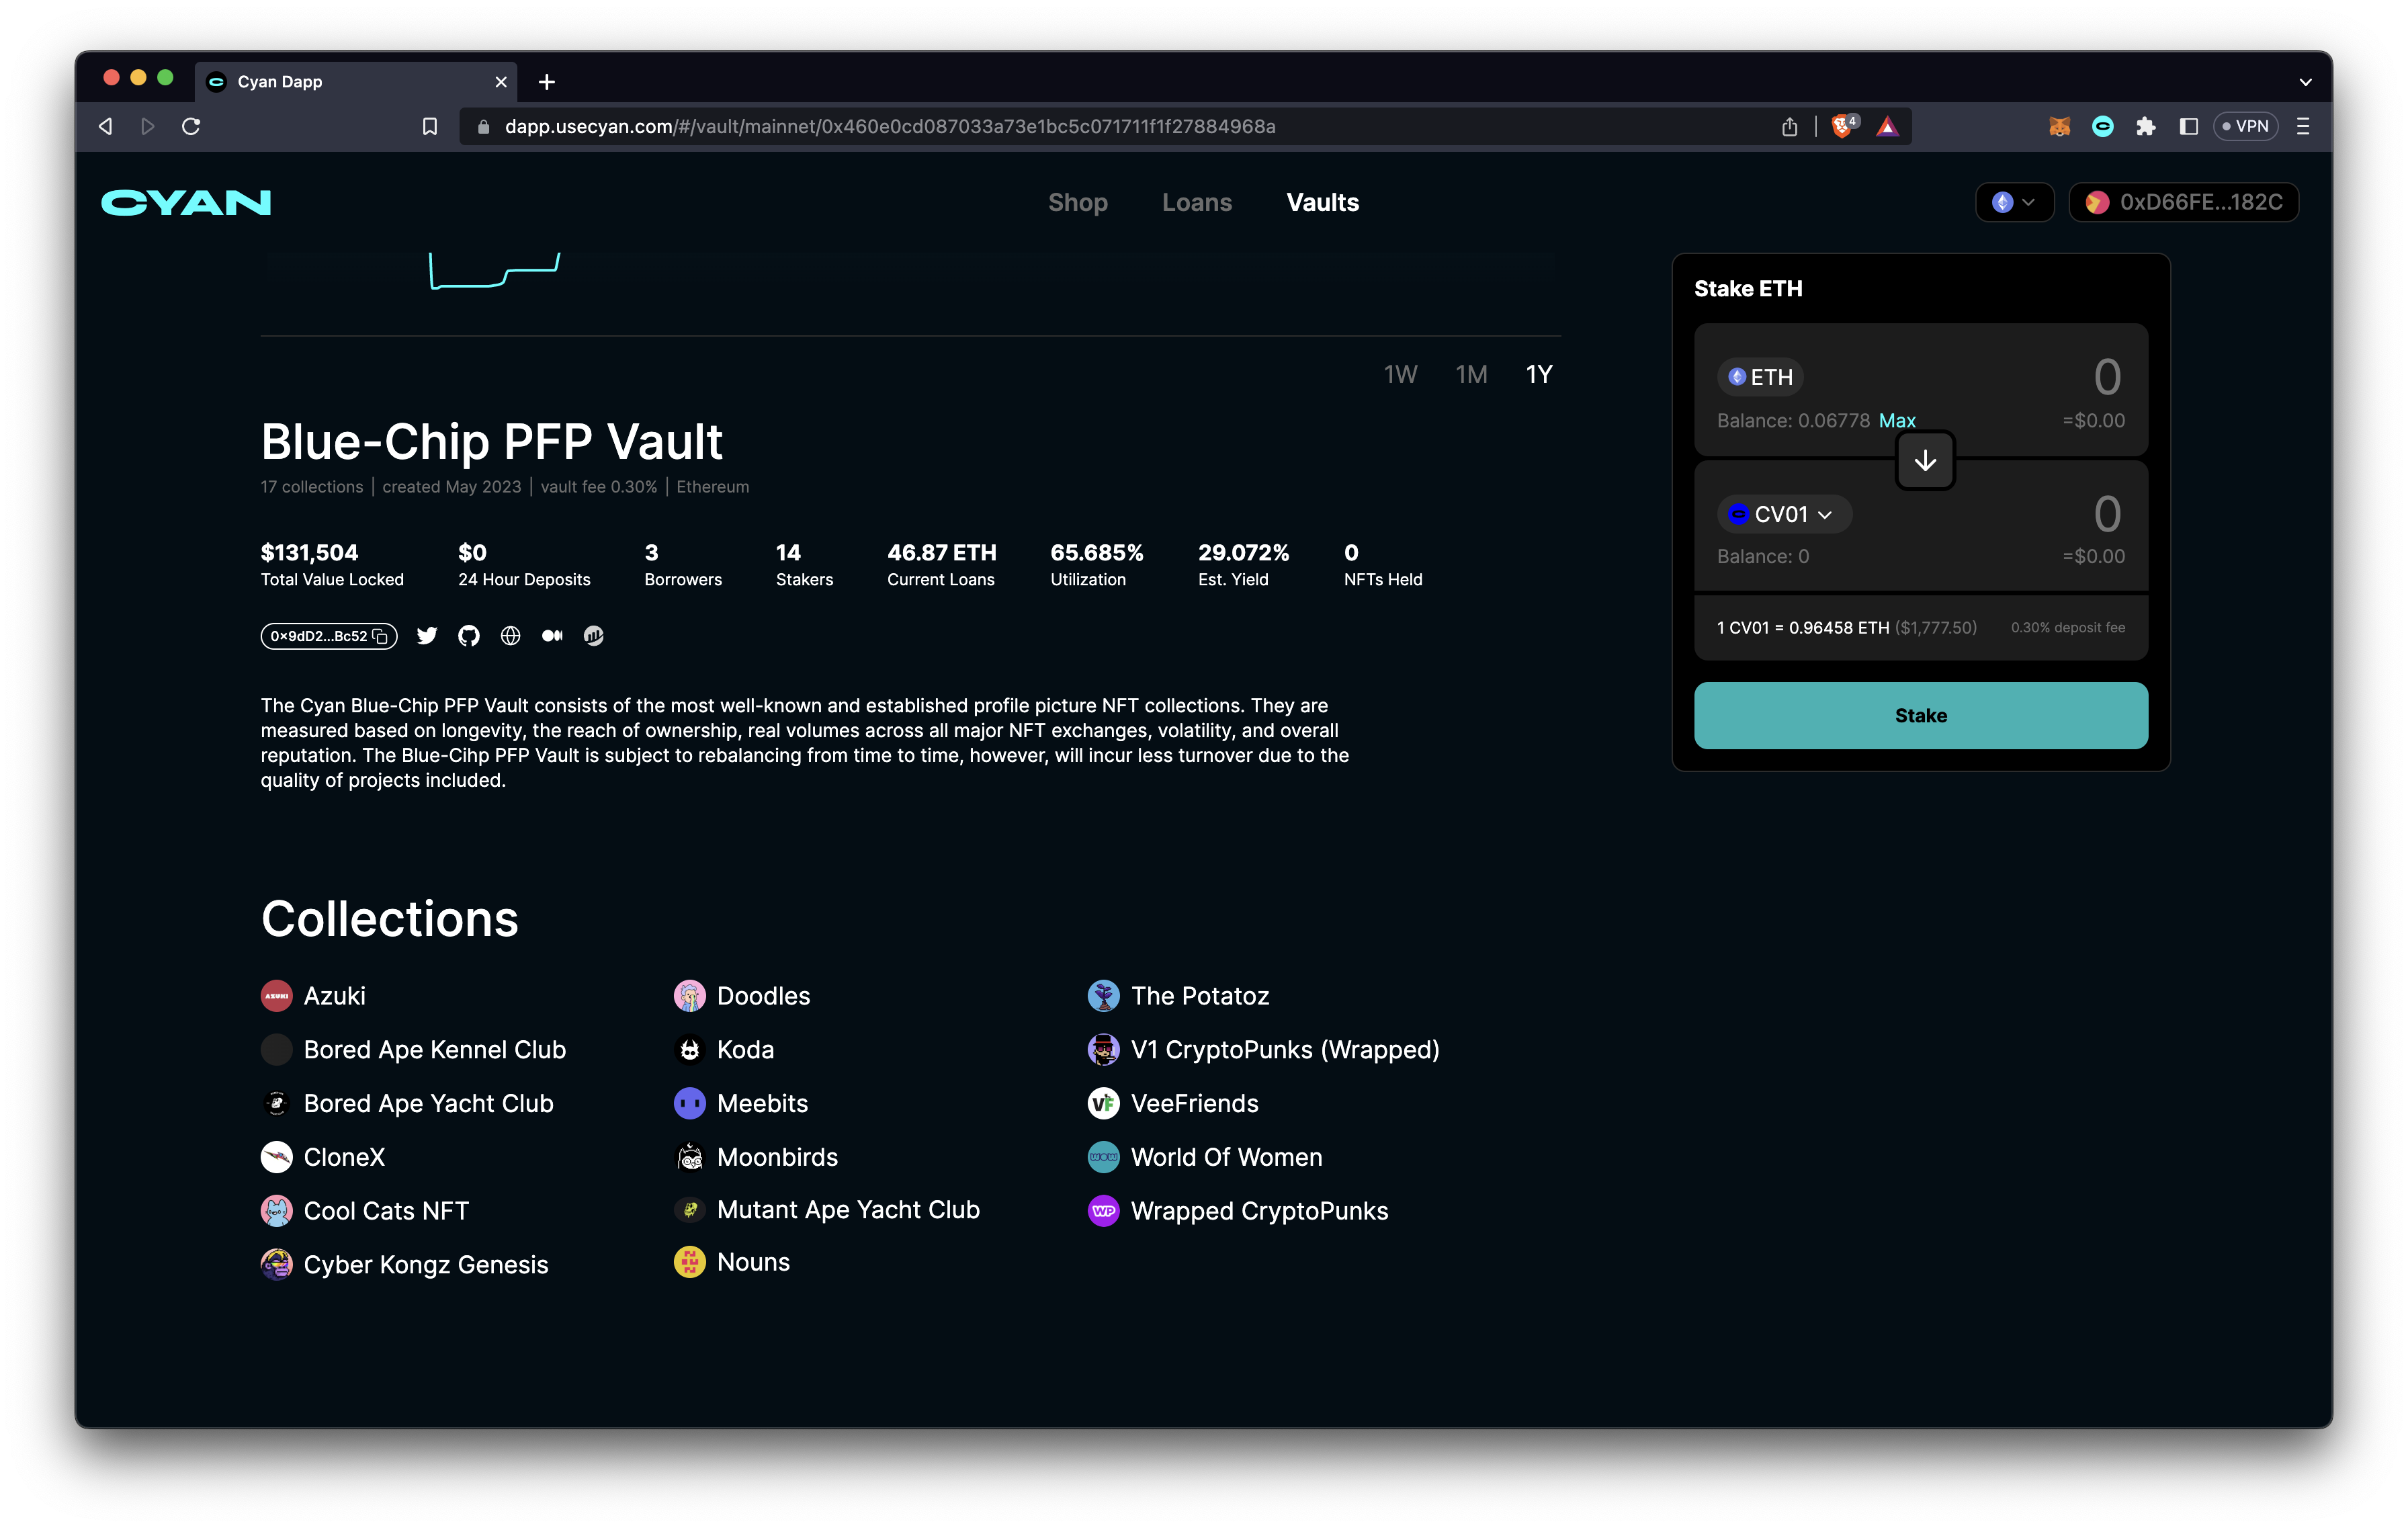Click the Brave Shields icon
Screen dimensions: 2408x1528
pos(1842,126)
